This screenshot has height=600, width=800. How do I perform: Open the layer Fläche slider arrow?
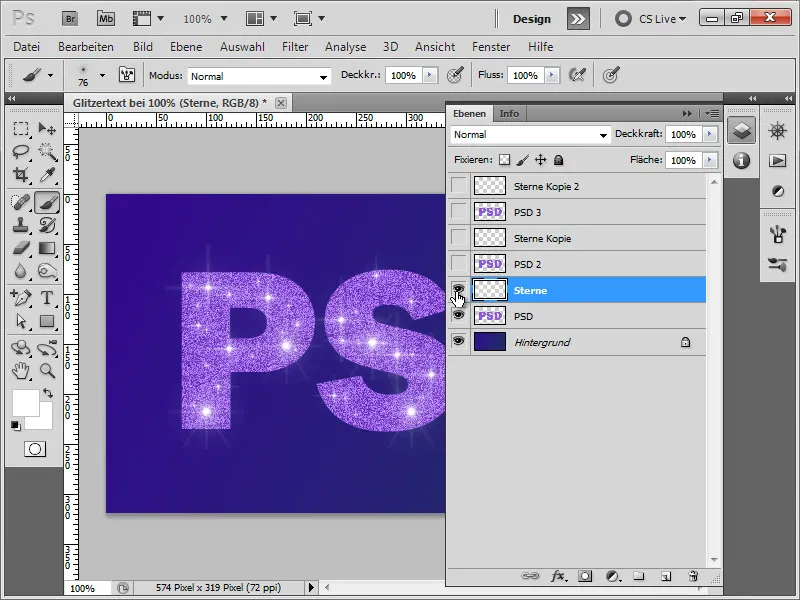[709, 160]
